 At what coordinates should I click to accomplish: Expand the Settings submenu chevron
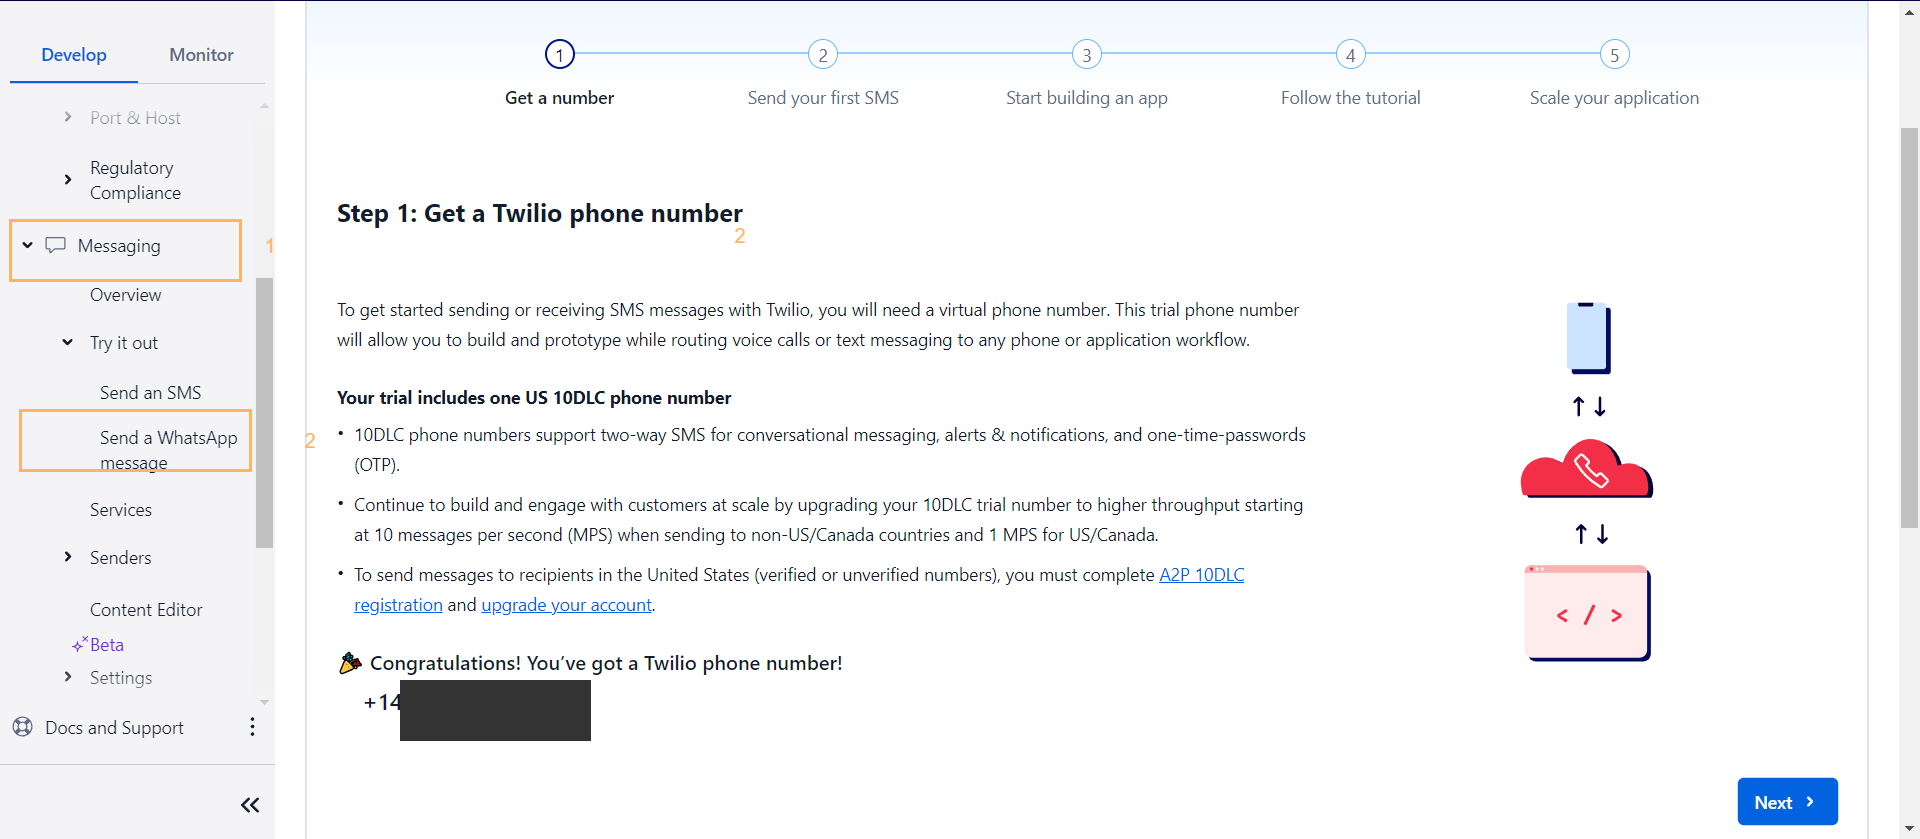pyautogui.click(x=68, y=677)
